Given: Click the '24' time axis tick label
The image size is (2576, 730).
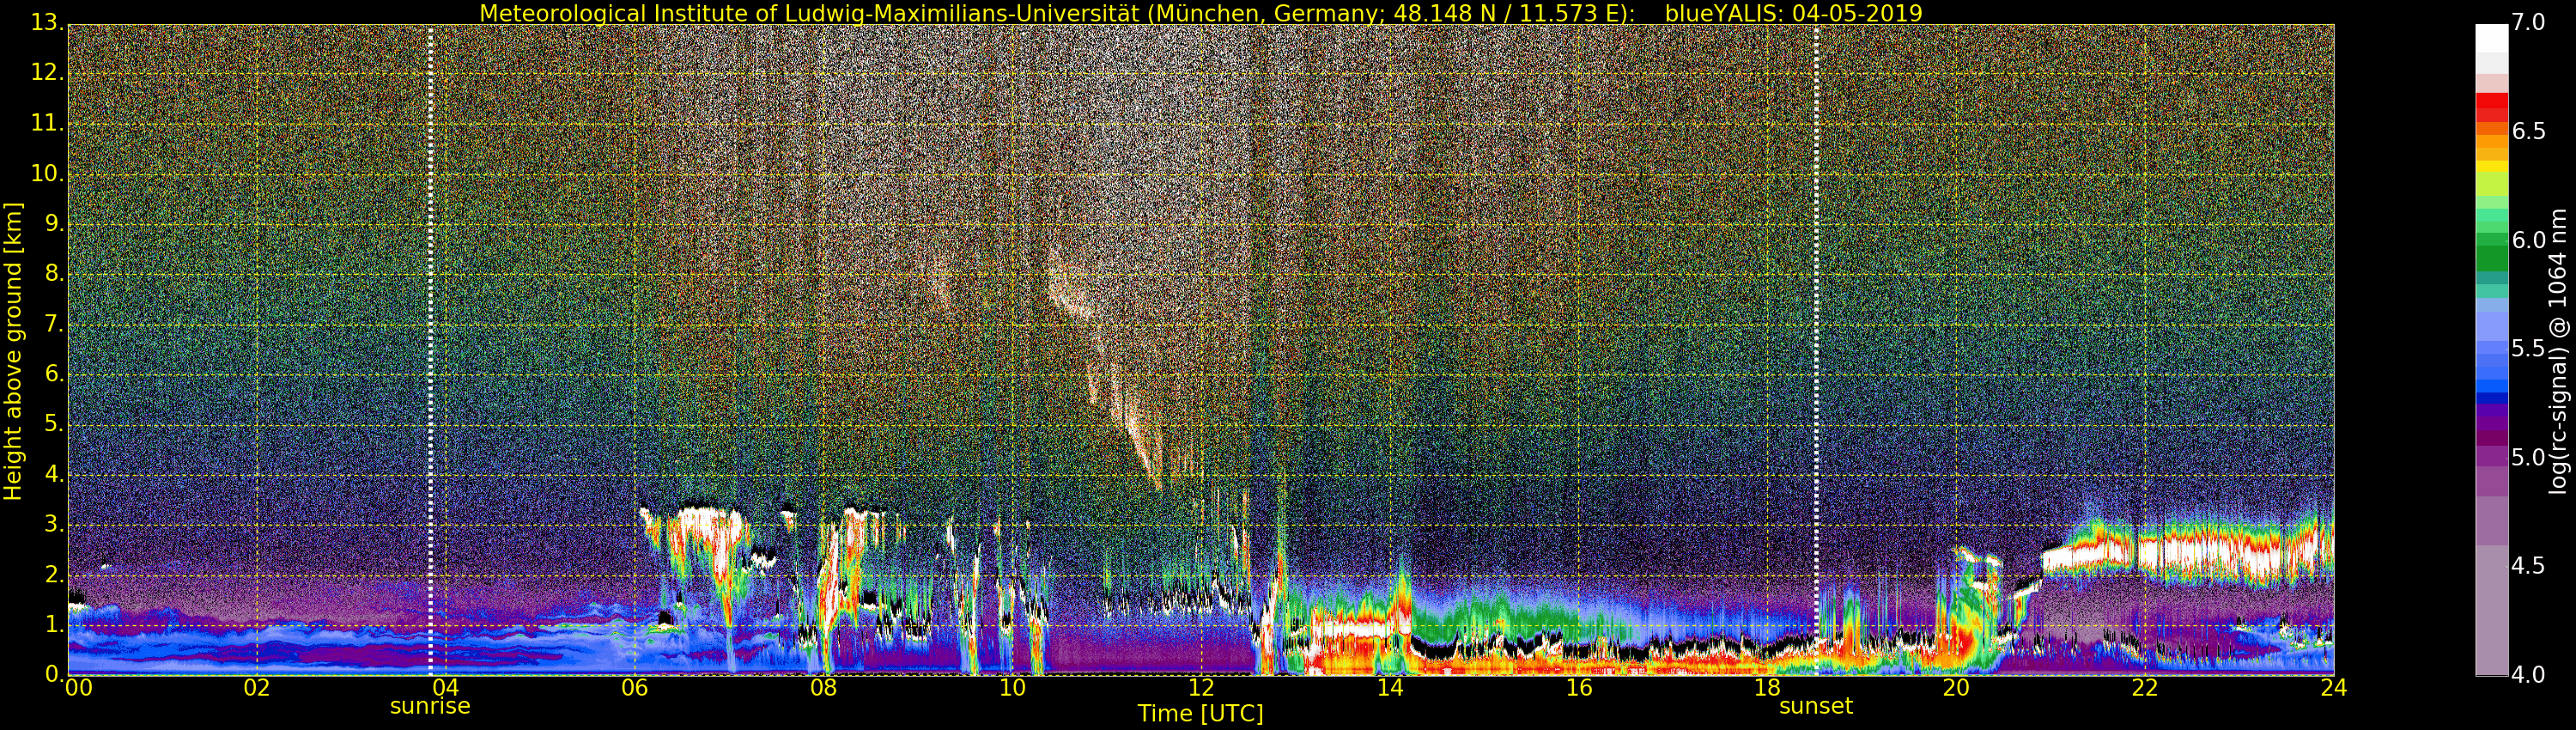Looking at the screenshot, I should [2334, 688].
